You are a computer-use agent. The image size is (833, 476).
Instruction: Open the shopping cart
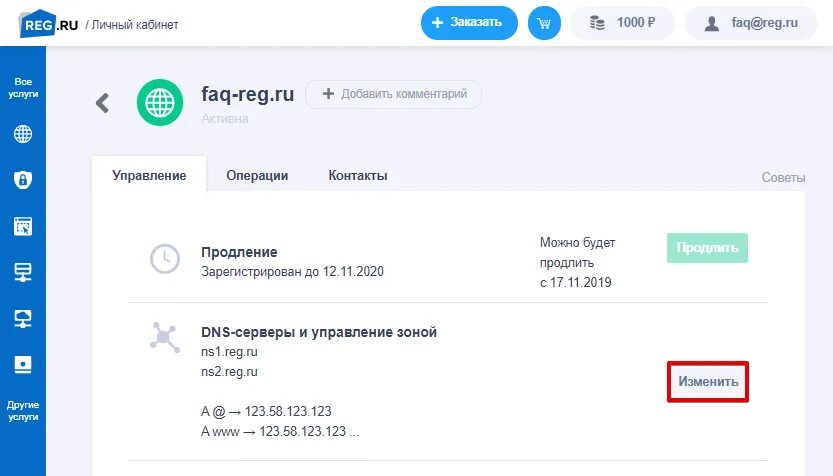click(x=543, y=23)
